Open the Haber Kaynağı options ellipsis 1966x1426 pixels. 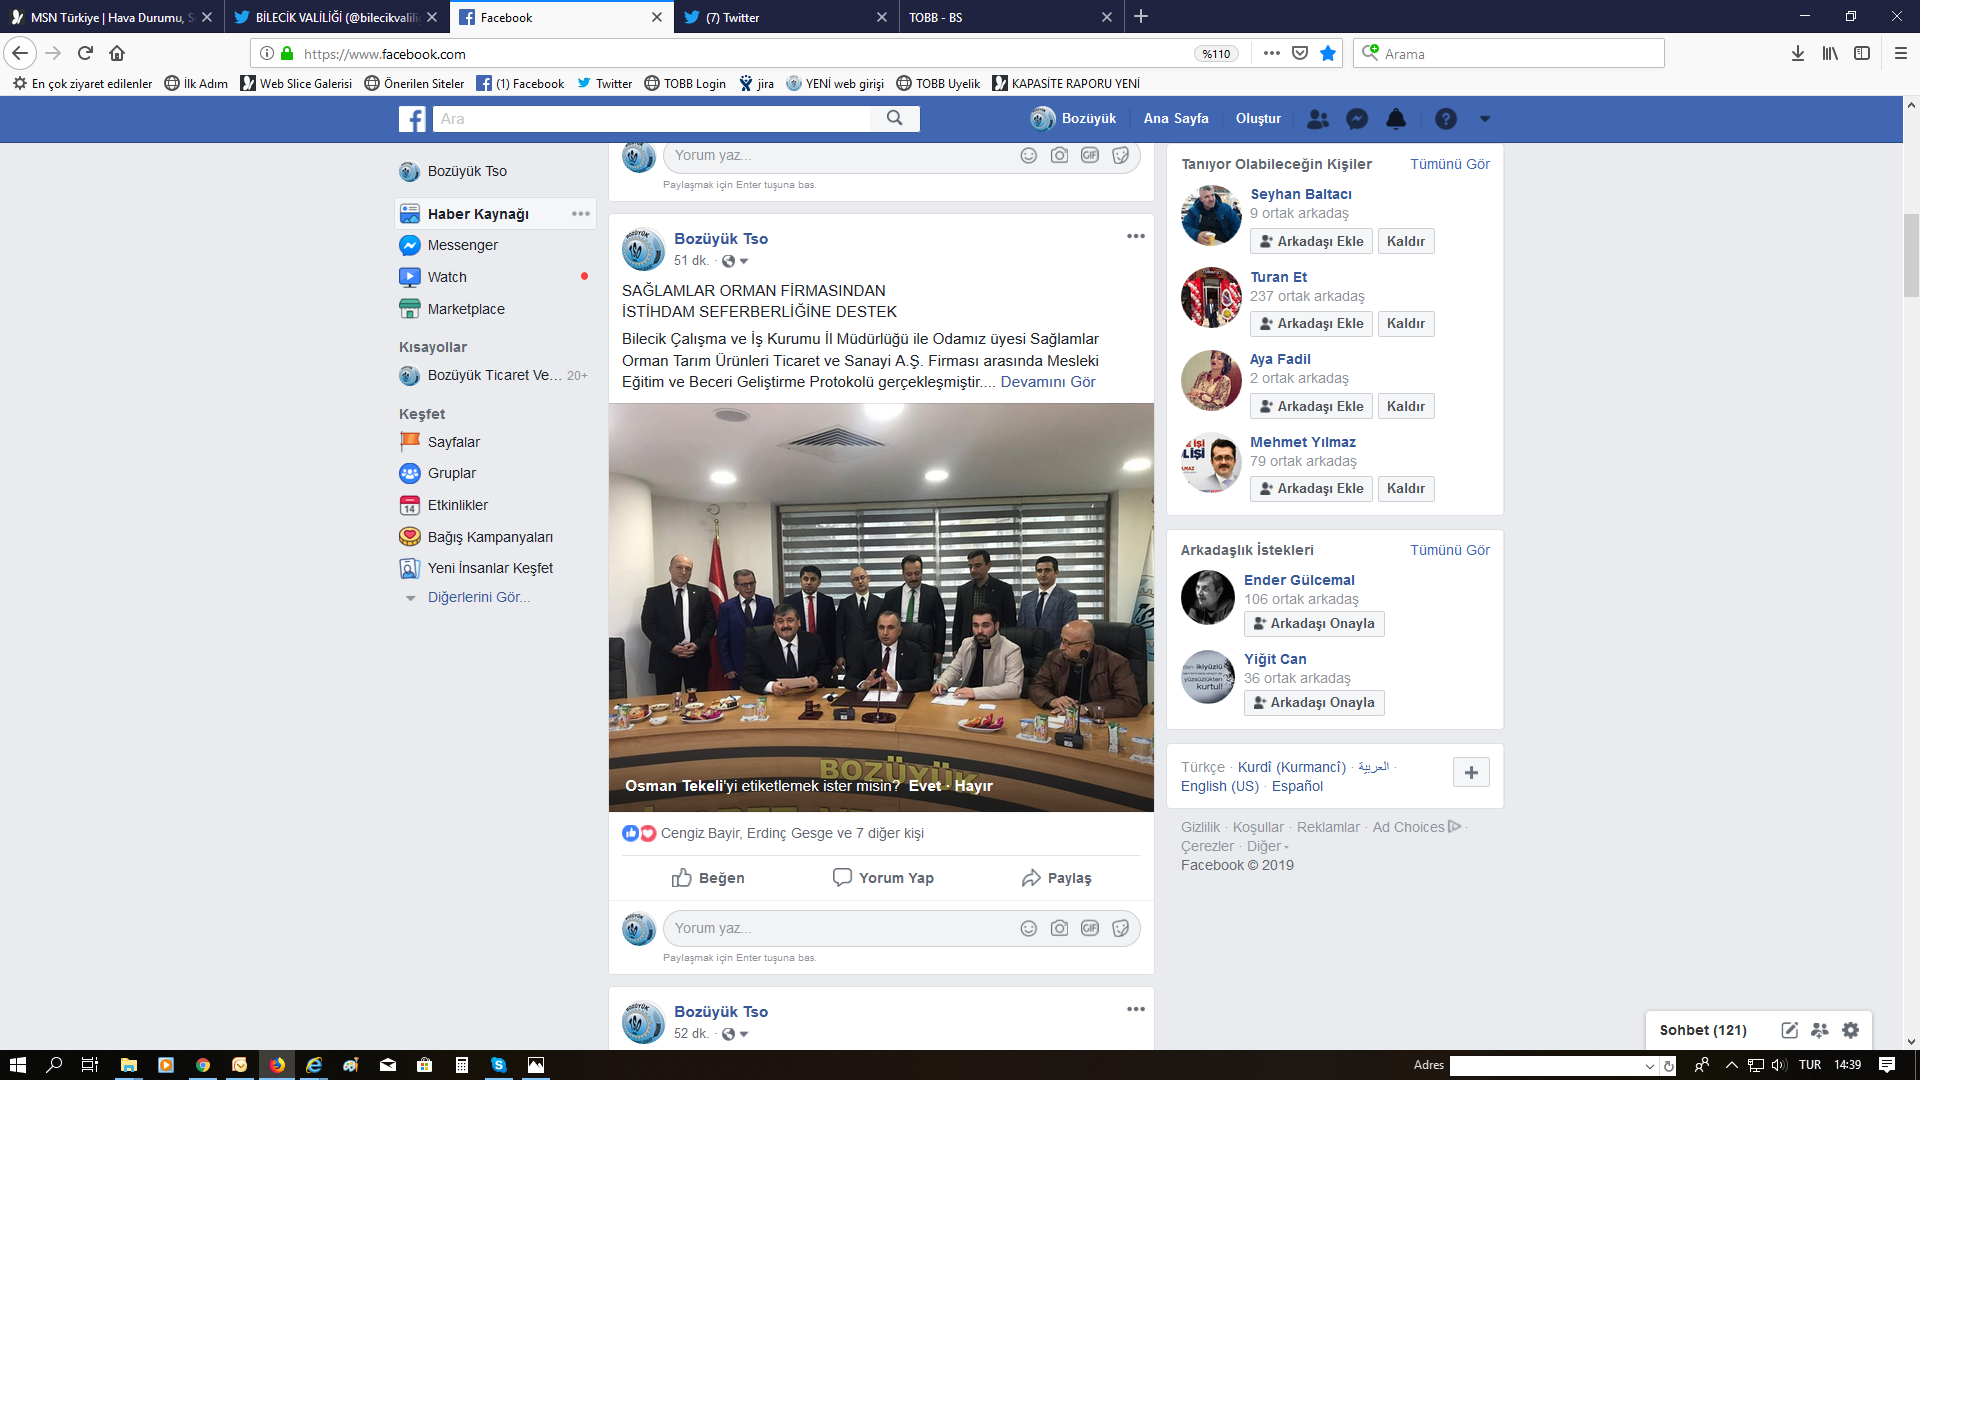click(x=581, y=214)
